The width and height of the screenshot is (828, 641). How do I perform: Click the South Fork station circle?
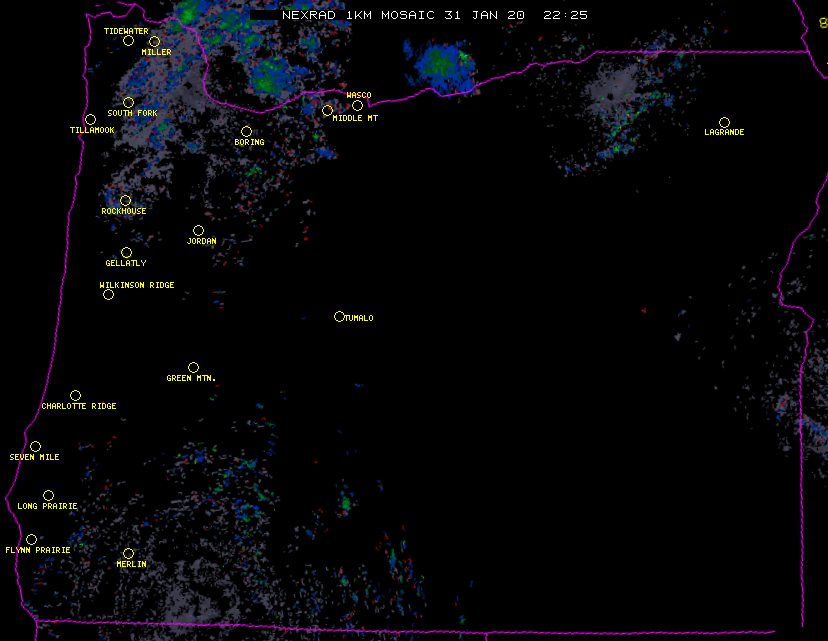click(128, 102)
